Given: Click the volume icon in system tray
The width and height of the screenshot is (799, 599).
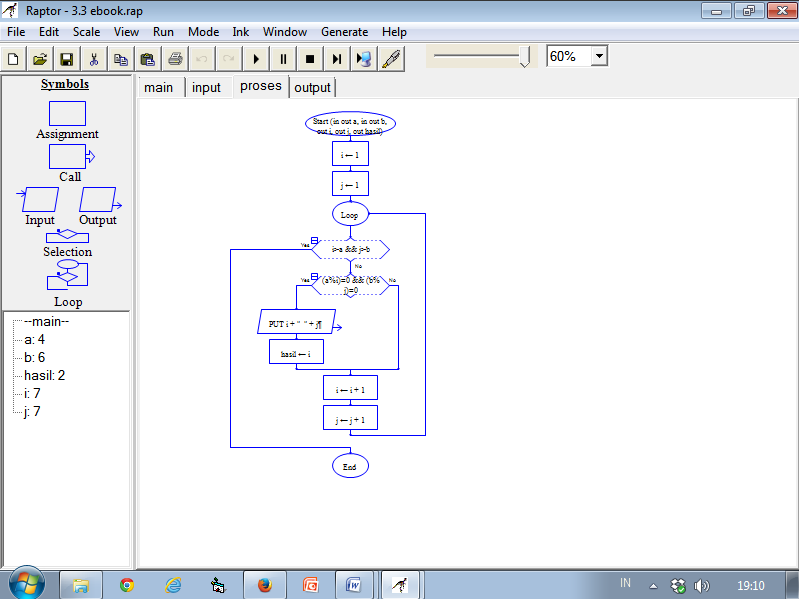Looking at the screenshot, I should click(702, 586).
